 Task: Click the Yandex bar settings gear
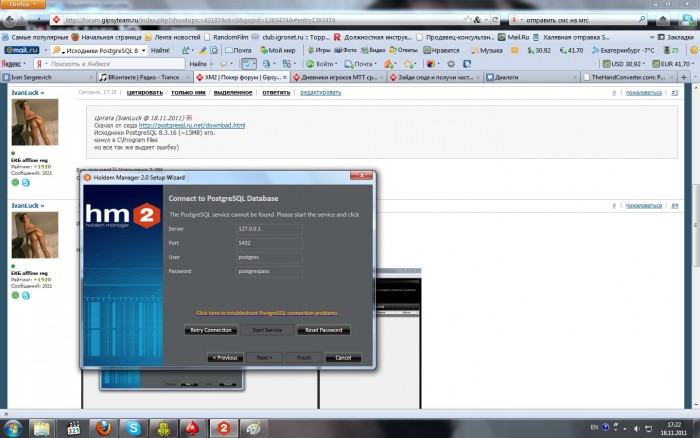pyautogui.click(x=451, y=64)
